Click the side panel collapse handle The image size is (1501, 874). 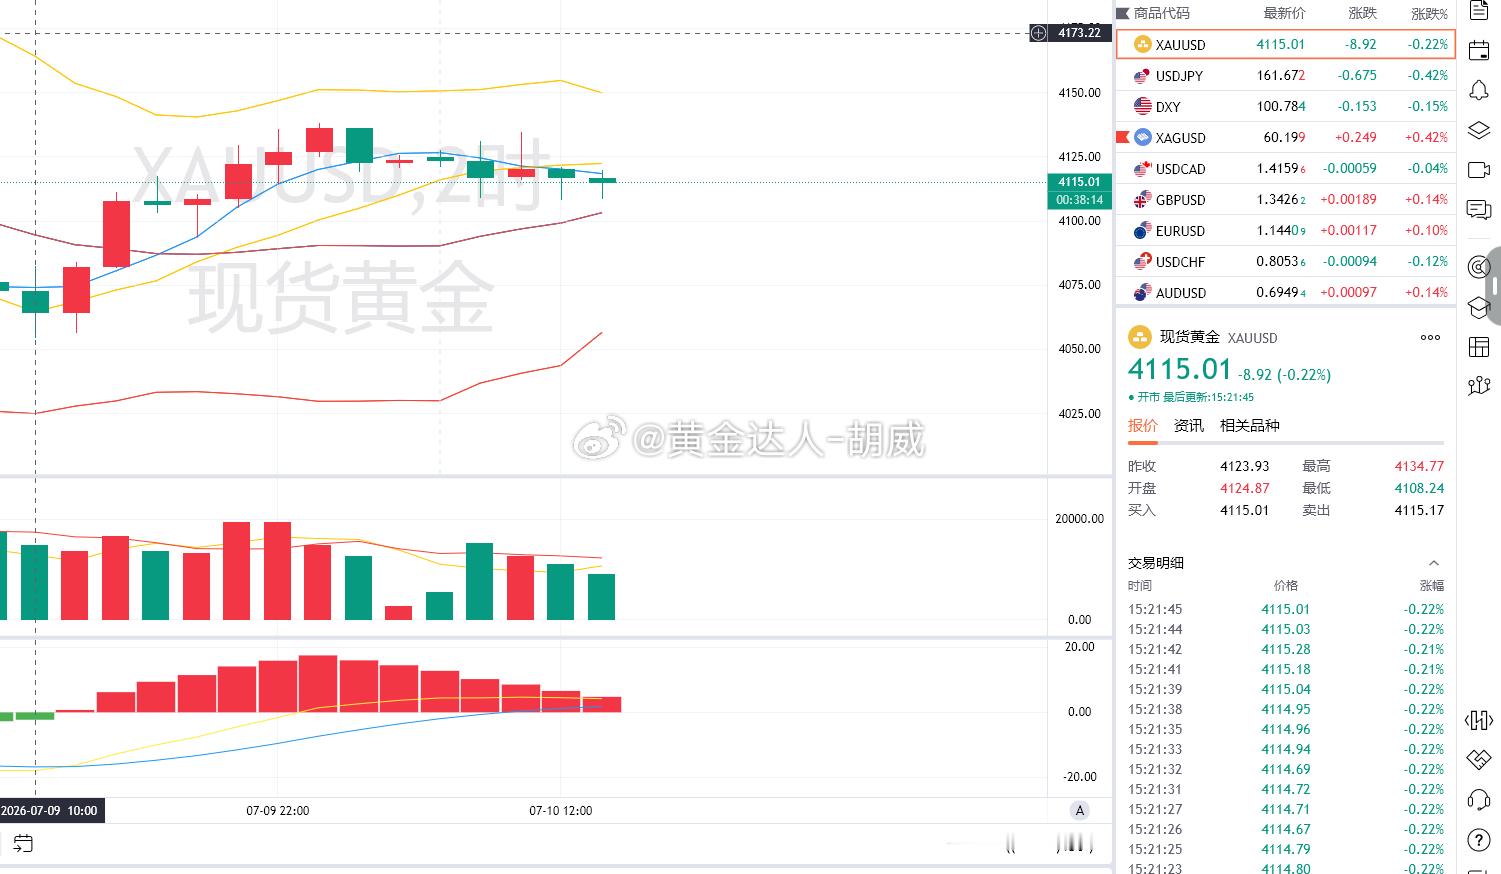pos(1495,286)
